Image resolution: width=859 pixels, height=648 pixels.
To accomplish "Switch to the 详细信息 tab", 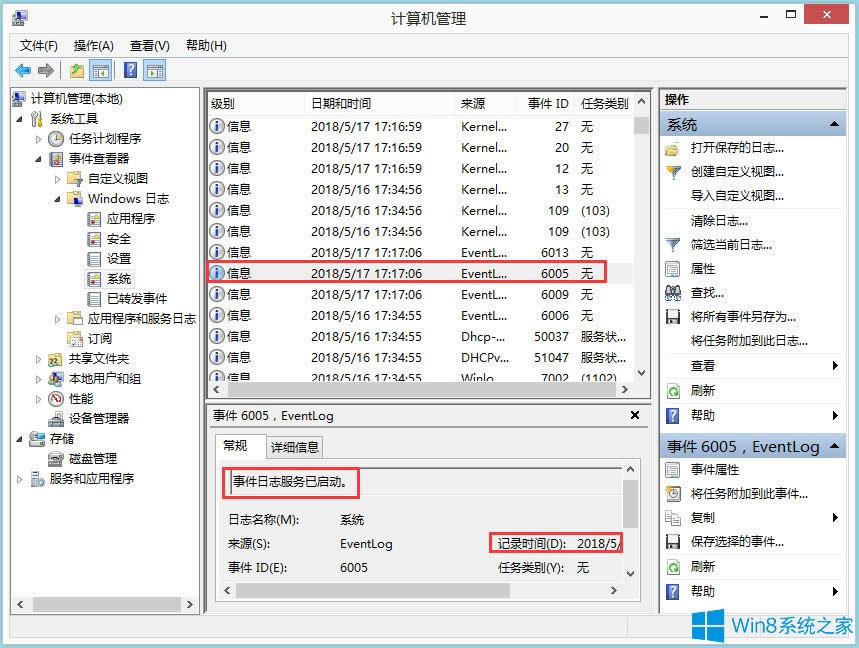I will pyautogui.click(x=295, y=447).
